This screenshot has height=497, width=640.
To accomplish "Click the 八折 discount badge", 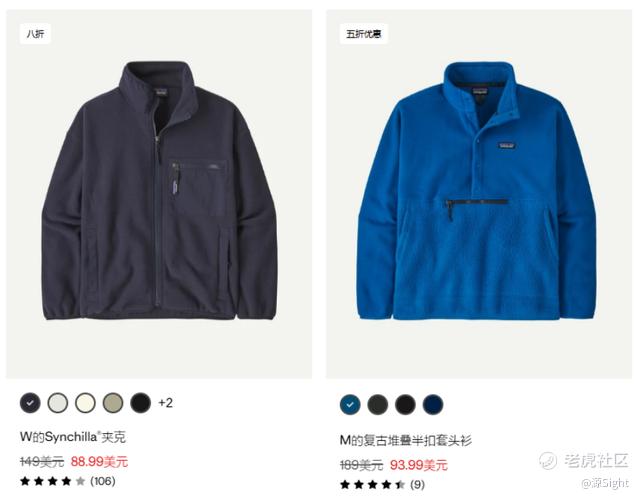I will pos(36,33).
